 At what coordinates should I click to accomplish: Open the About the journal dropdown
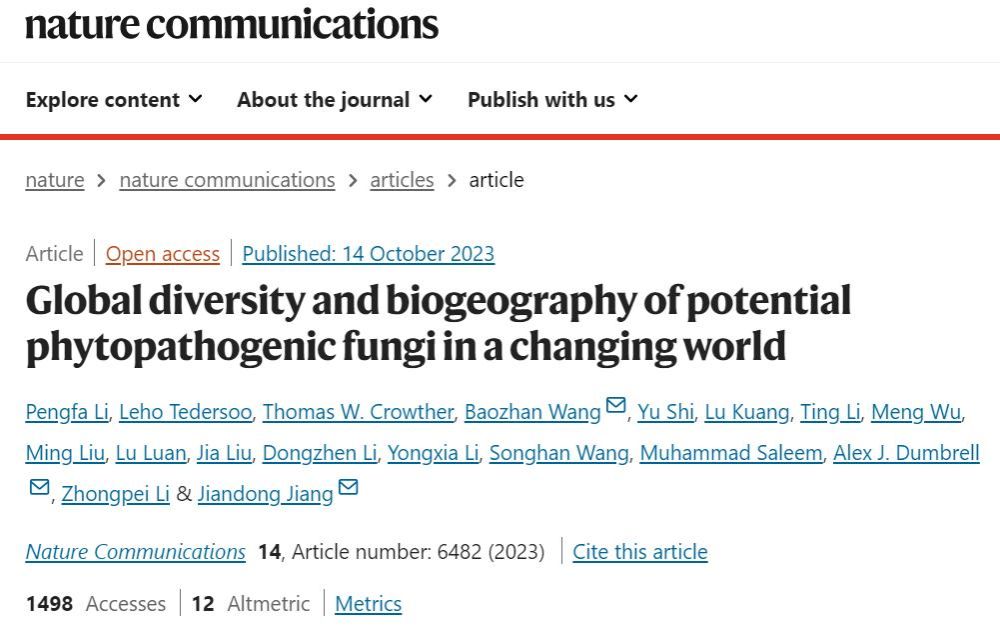click(334, 100)
